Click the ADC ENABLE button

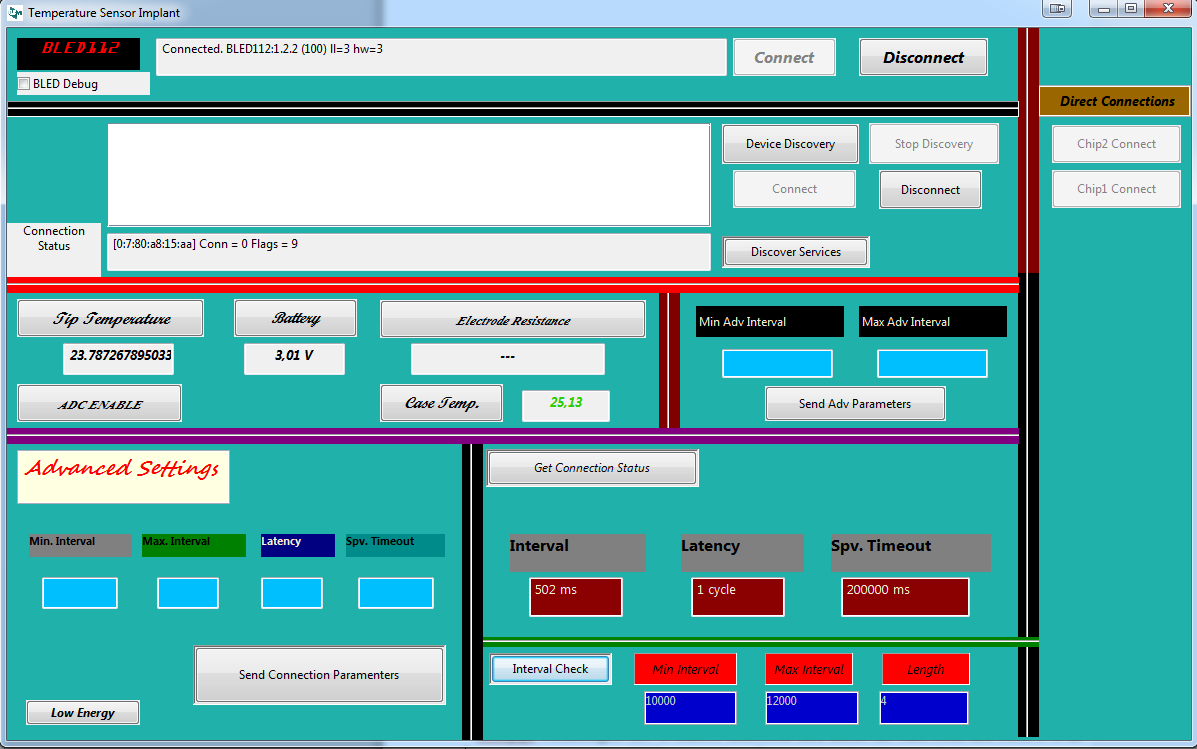point(99,404)
